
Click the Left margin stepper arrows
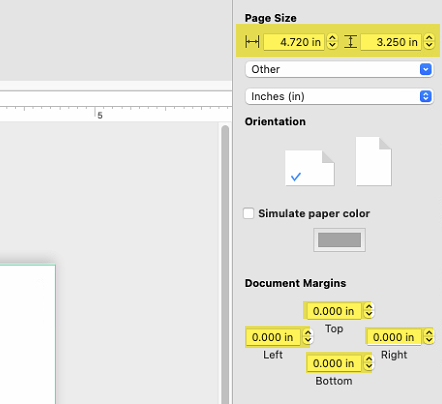click(308, 337)
